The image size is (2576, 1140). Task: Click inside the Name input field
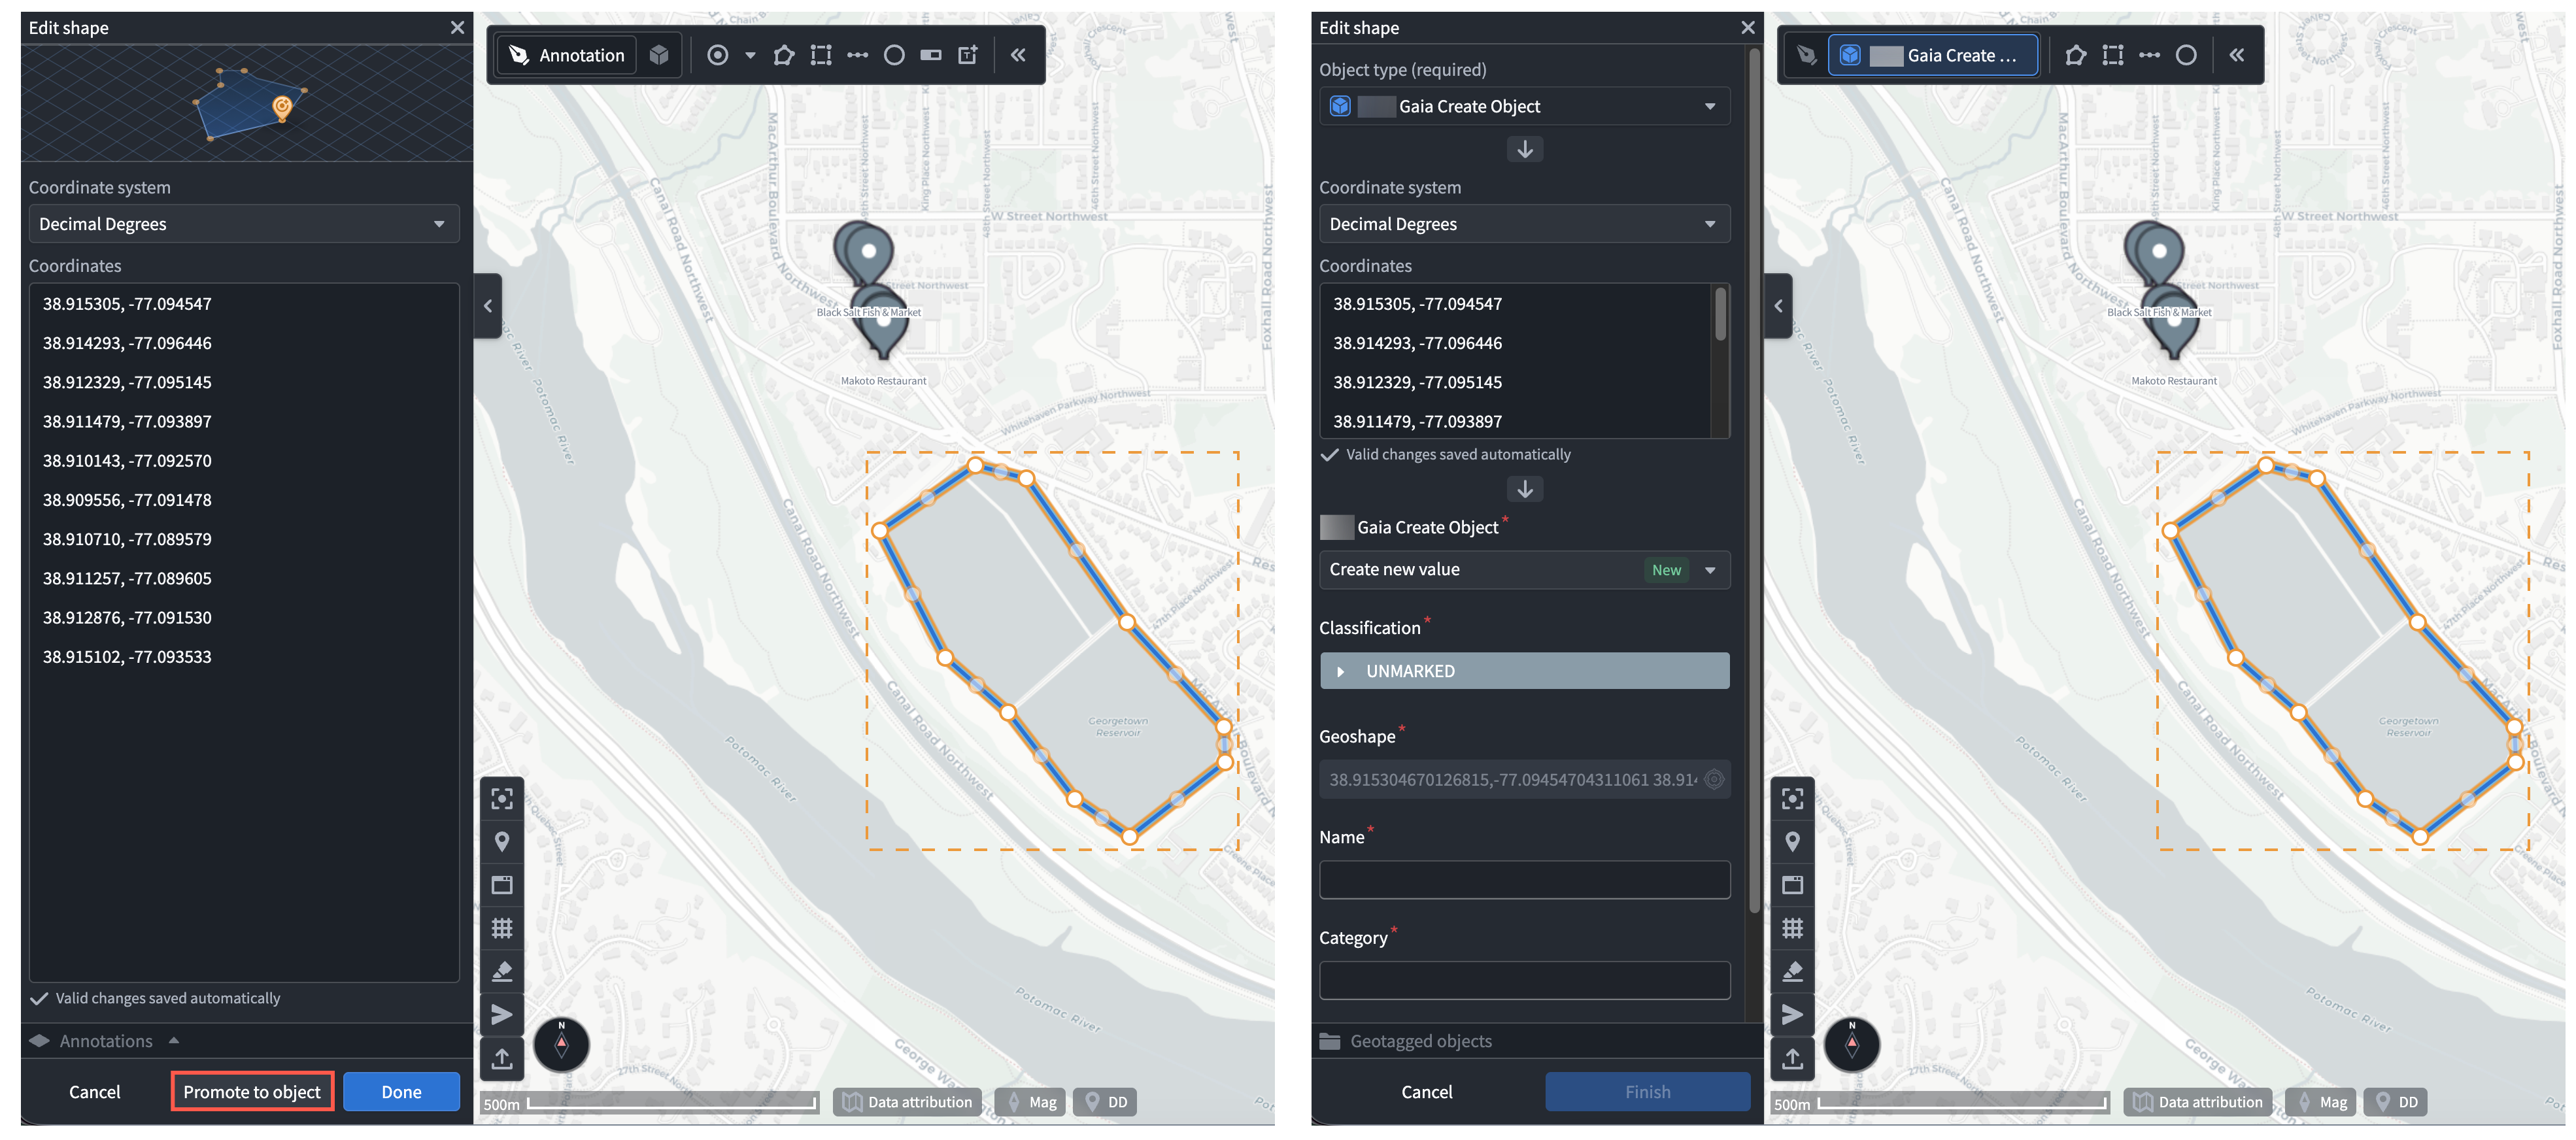[x=1524, y=879]
